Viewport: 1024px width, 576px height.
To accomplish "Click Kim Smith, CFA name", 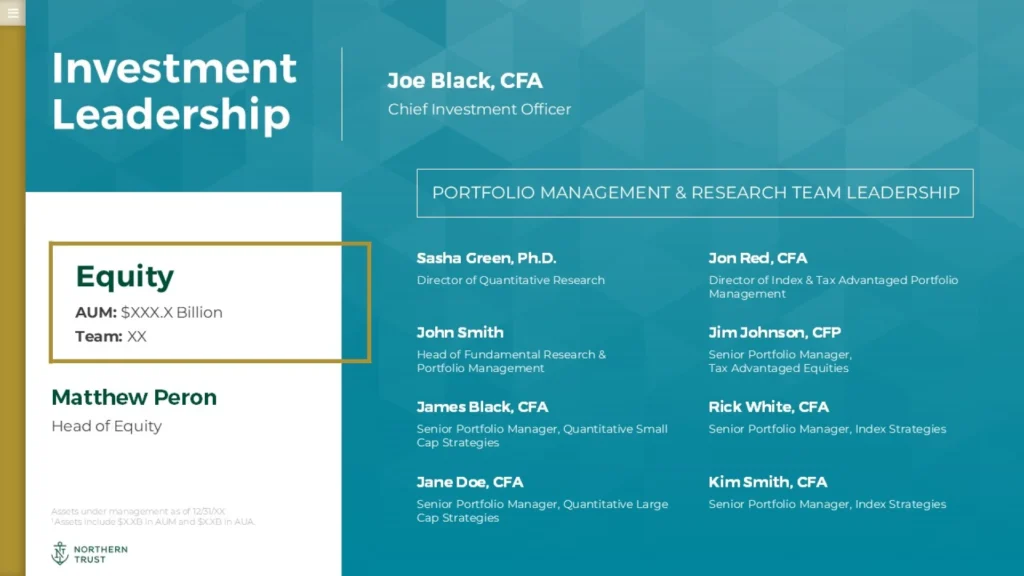I will pyautogui.click(x=767, y=482).
